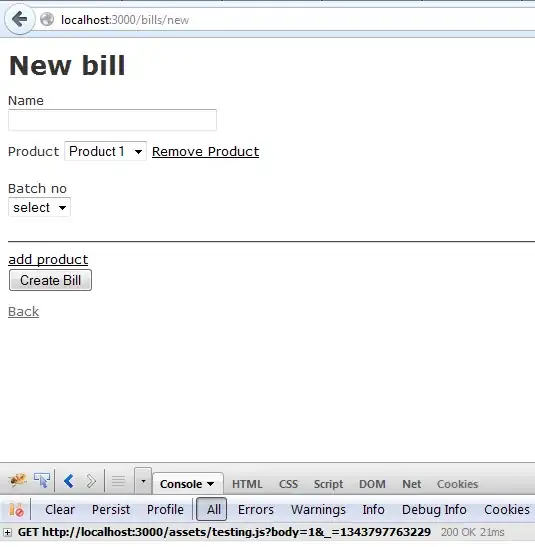Image resolution: width=535 pixels, height=547 pixels.
Task: Toggle Firebug command editor lines icon
Action: click(x=118, y=481)
